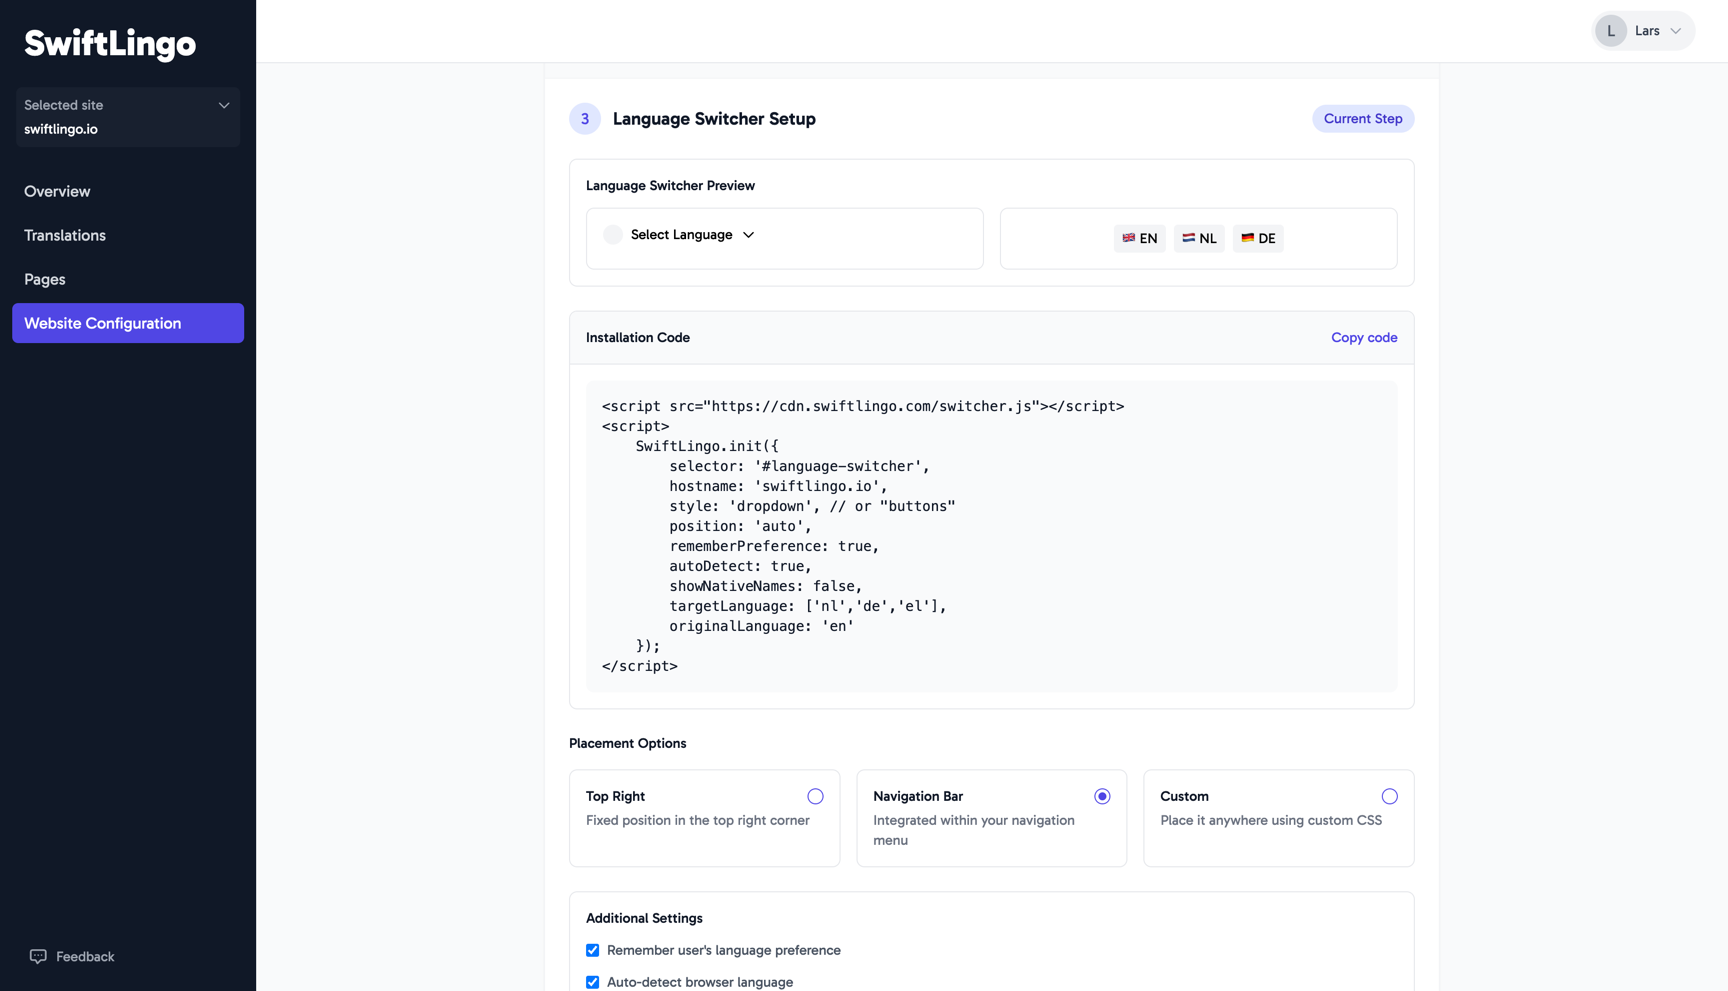
Task: Click "Fixed position in the top right corner" text
Action: [698, 821]
